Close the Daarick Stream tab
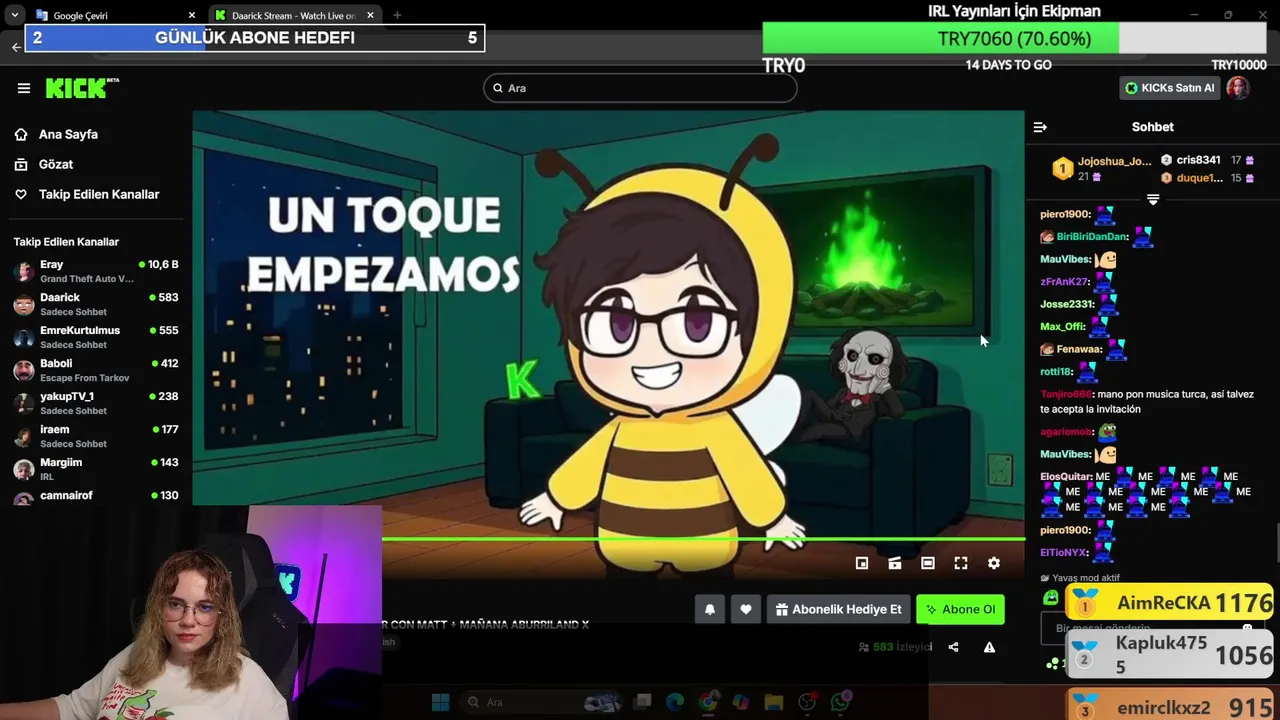Screen dimensions: 1280x720 click(370, 15)
